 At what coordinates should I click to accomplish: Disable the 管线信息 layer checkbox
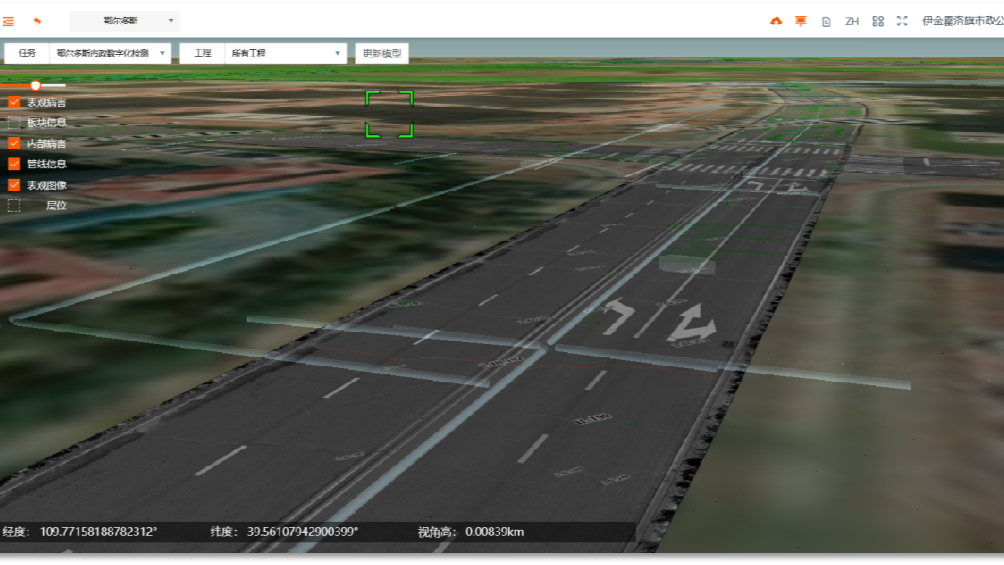tap(14, 164)
